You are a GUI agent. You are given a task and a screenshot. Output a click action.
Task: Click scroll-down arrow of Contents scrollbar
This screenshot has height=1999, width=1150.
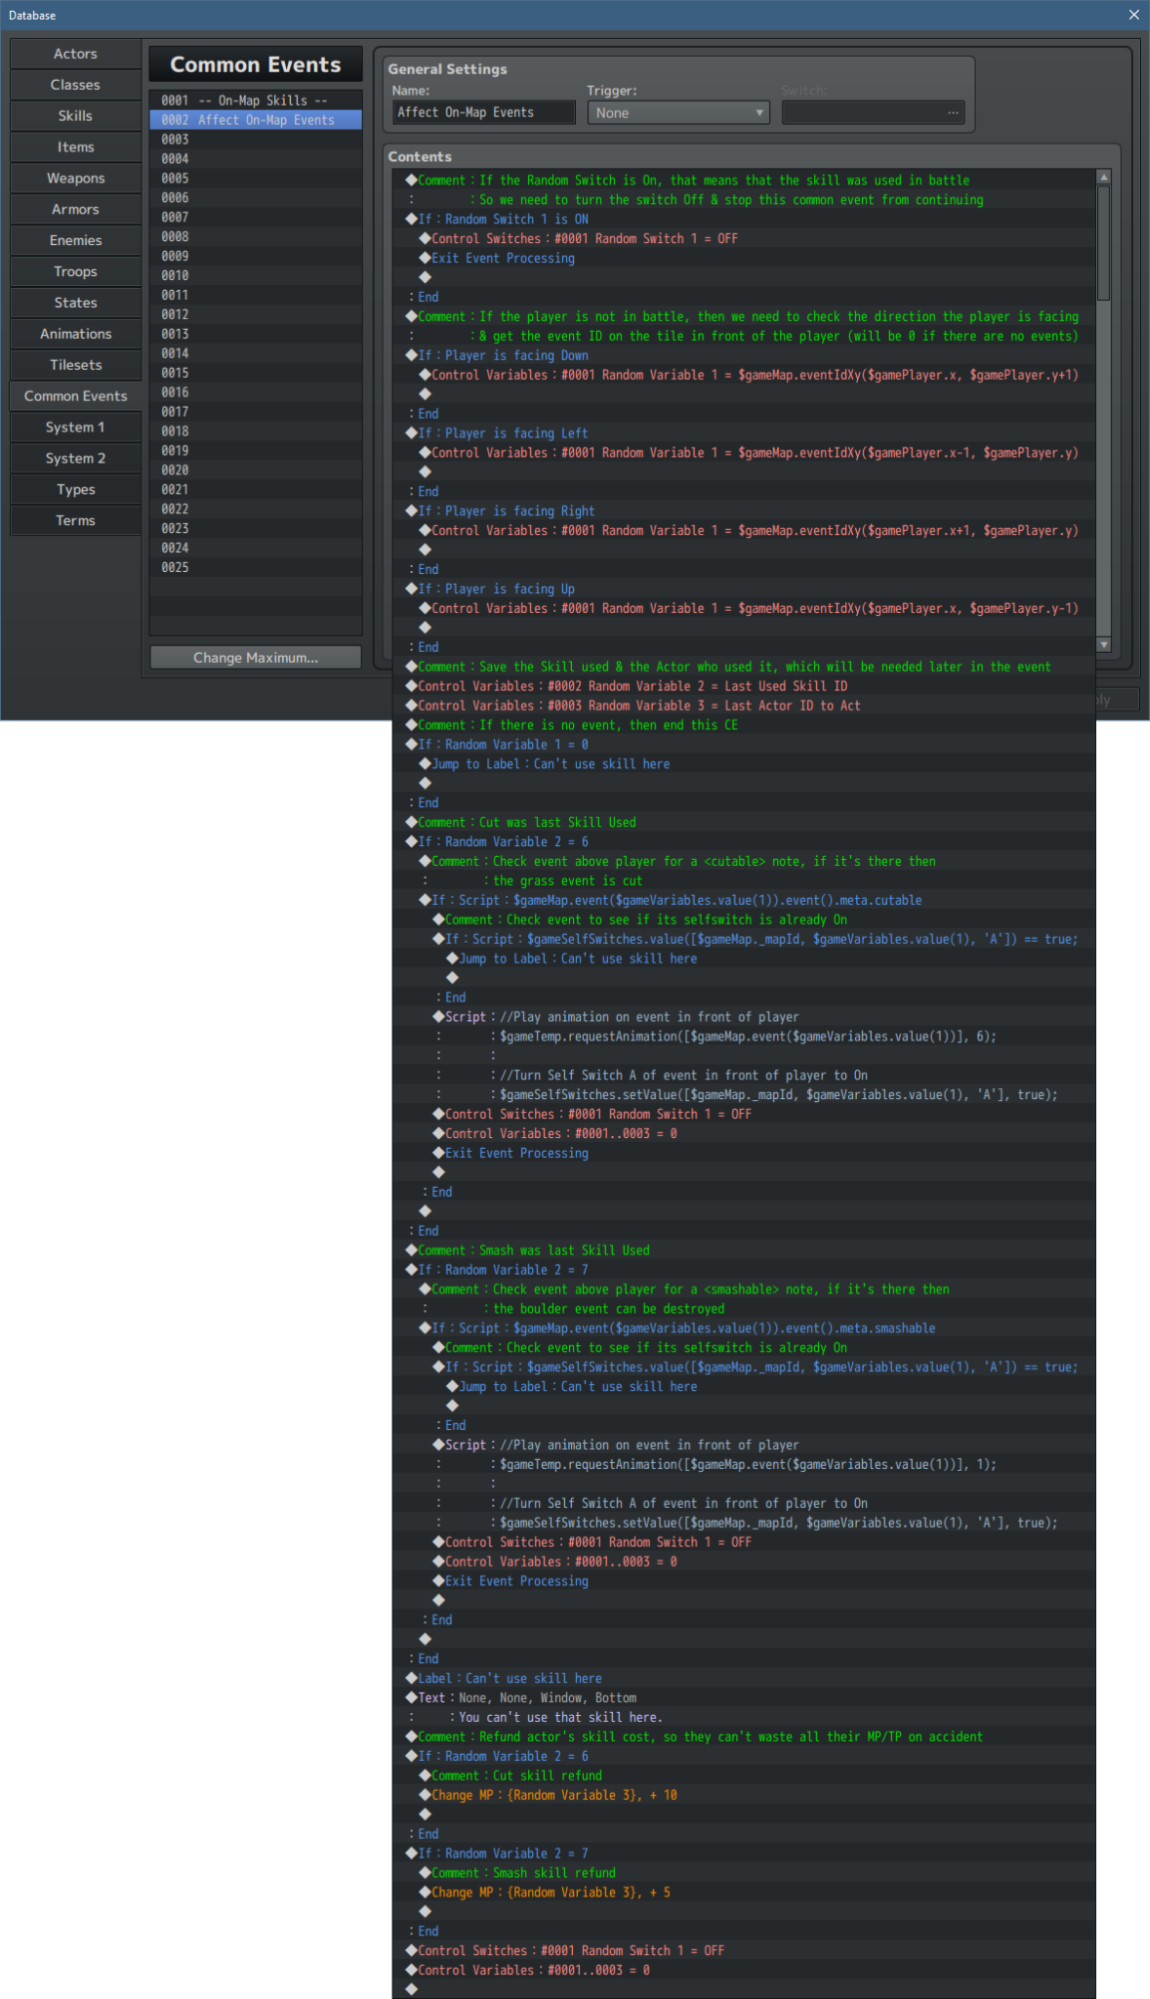[1104, 645]
